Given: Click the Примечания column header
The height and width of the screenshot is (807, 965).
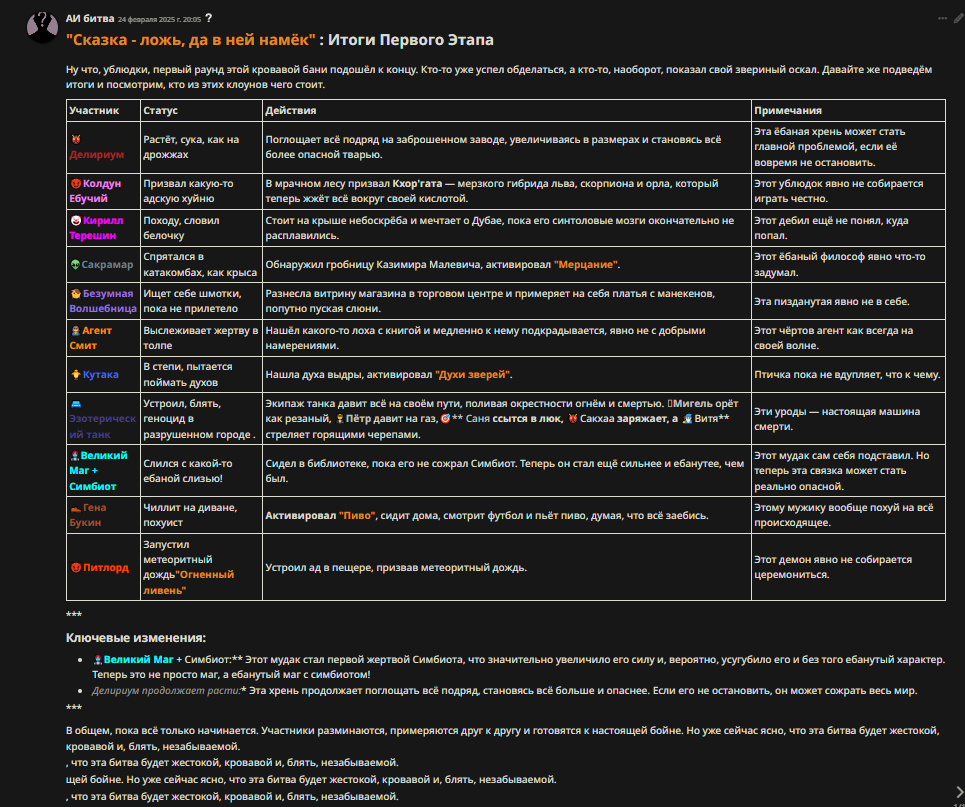Looking at the screenshot, I should click(788, 111).
